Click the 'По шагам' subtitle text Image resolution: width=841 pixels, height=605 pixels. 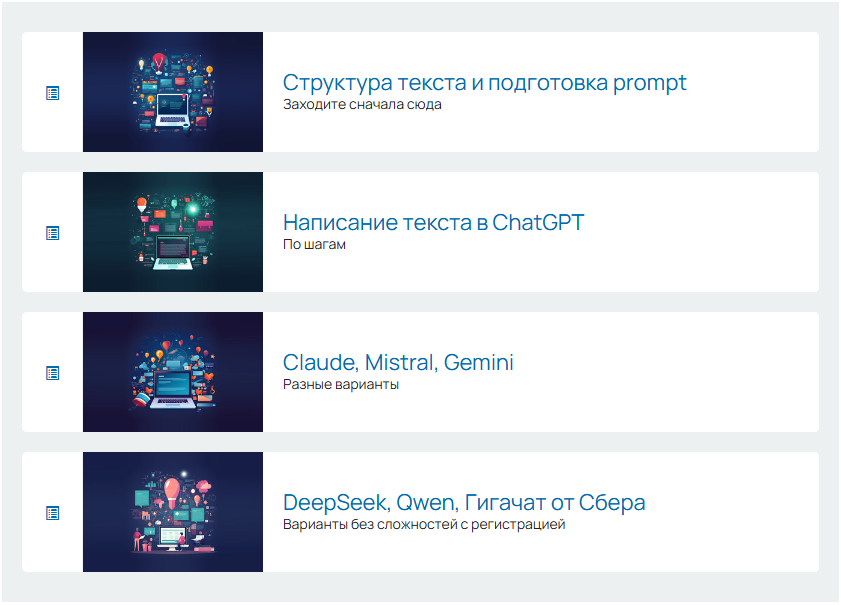[x=314, y=244]
